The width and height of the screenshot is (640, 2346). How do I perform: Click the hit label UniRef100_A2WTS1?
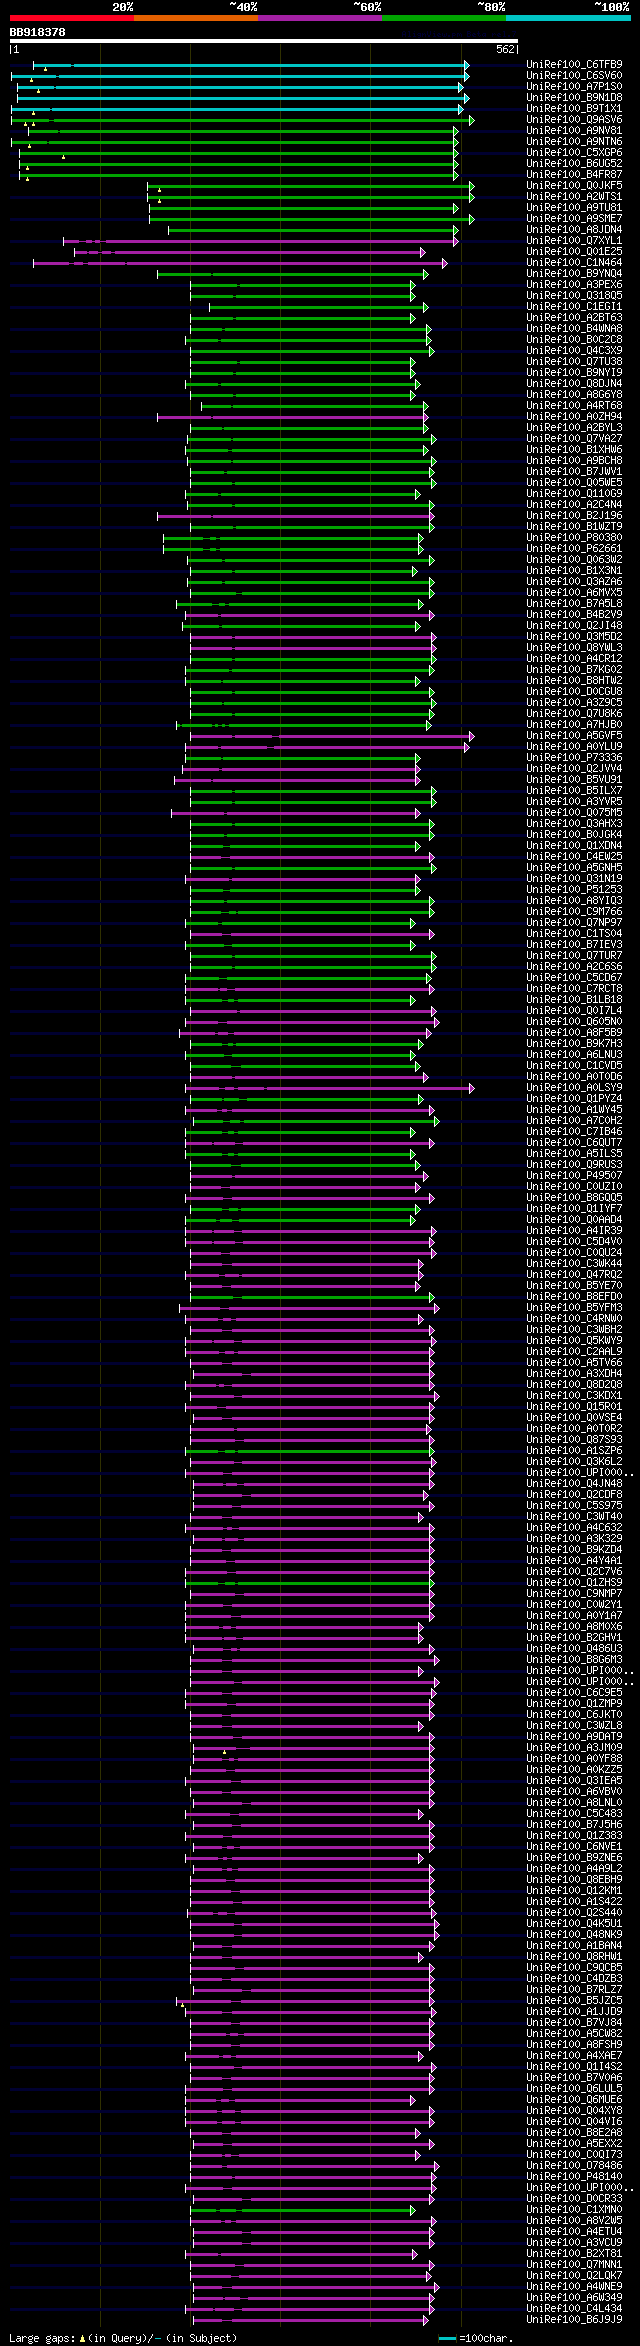pyautogui.click(x=574, y=197)
